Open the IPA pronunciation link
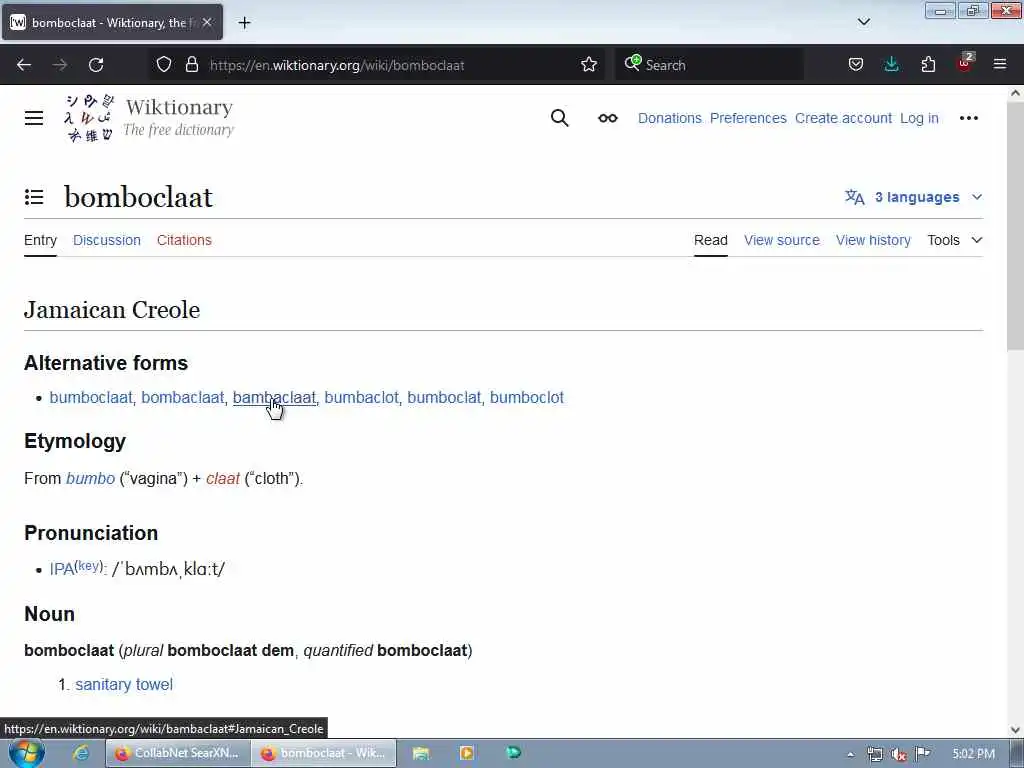The image size is (1024, 768). 61,569
